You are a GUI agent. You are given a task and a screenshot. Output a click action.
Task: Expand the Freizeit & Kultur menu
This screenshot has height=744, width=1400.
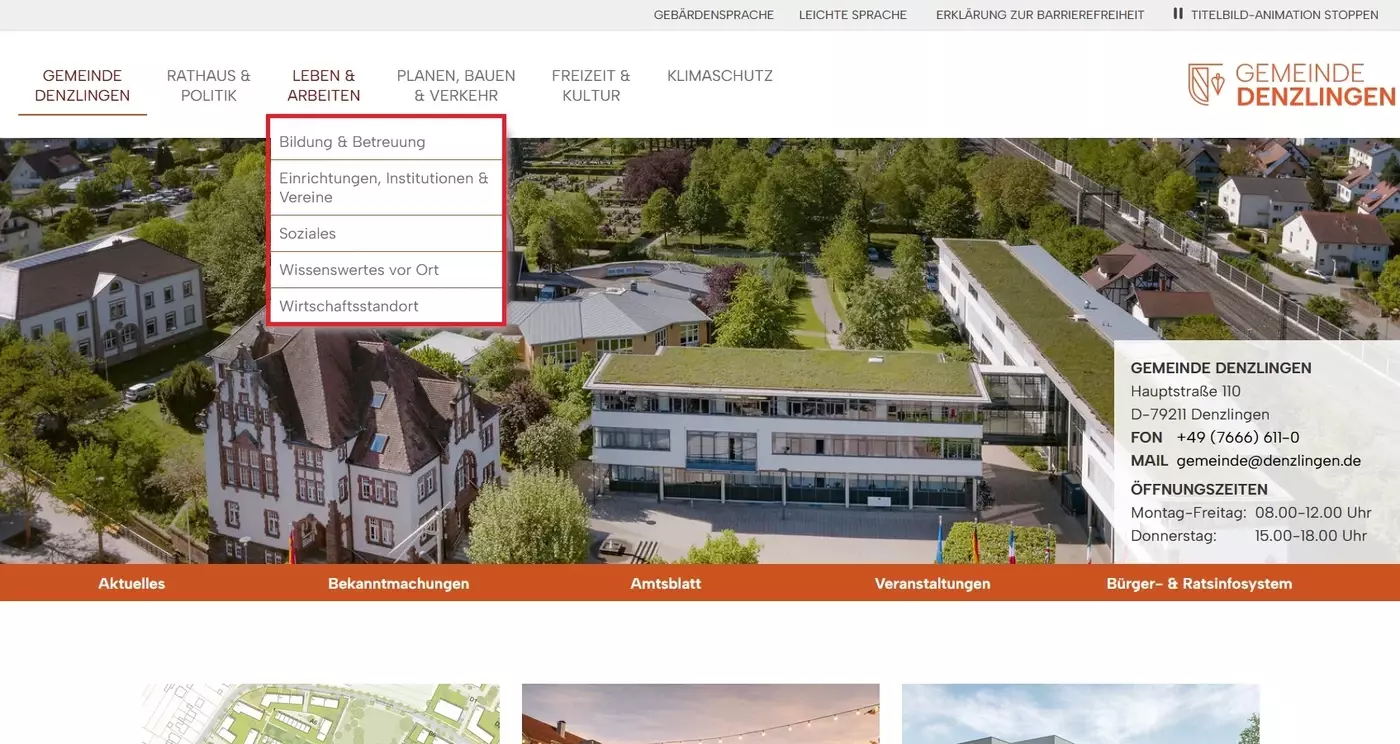pyautogui.click(x=591, y=85)
